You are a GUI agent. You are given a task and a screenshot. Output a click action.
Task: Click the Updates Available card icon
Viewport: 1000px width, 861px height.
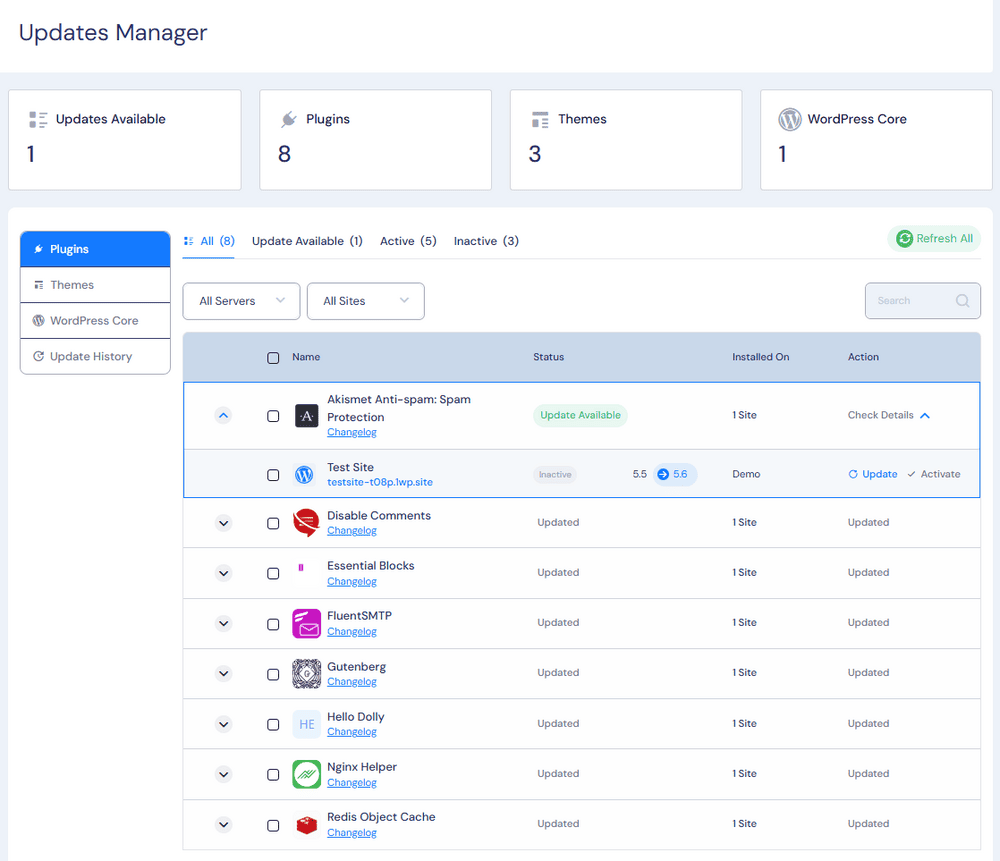click(38, 120)
